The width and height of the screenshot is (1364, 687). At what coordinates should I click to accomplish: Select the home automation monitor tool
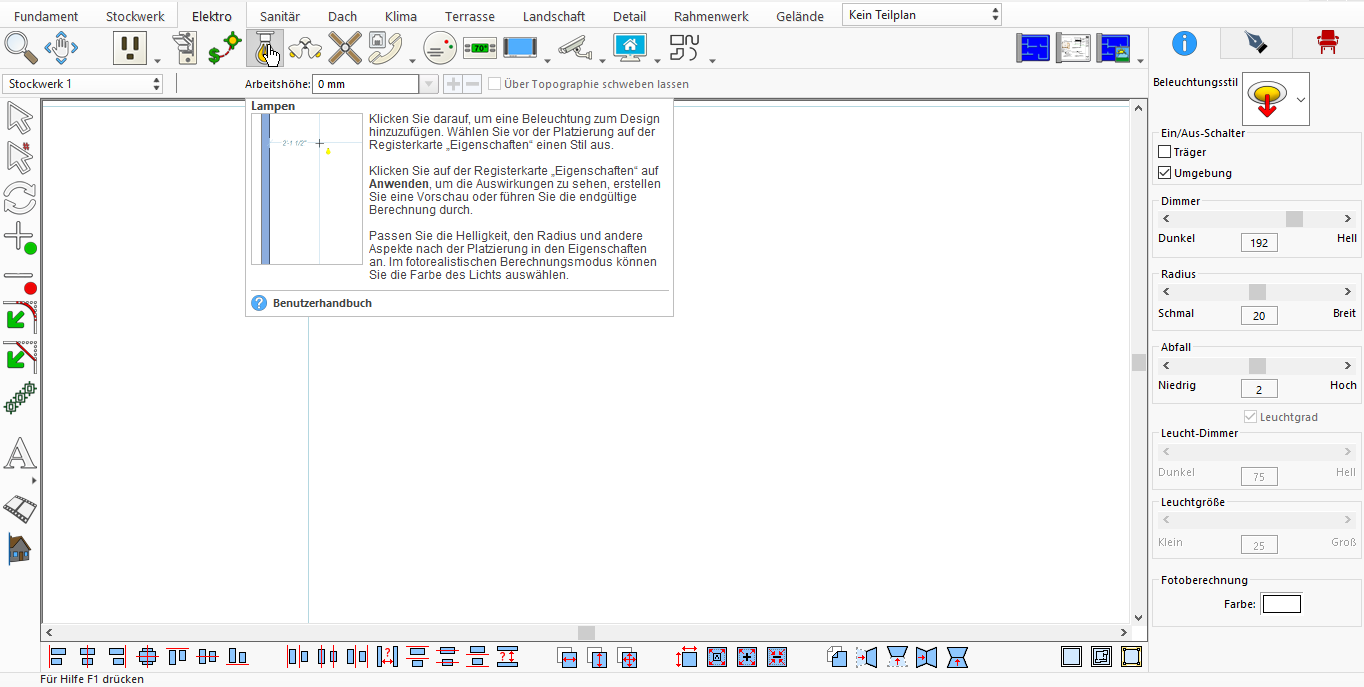tap(630, 47)
